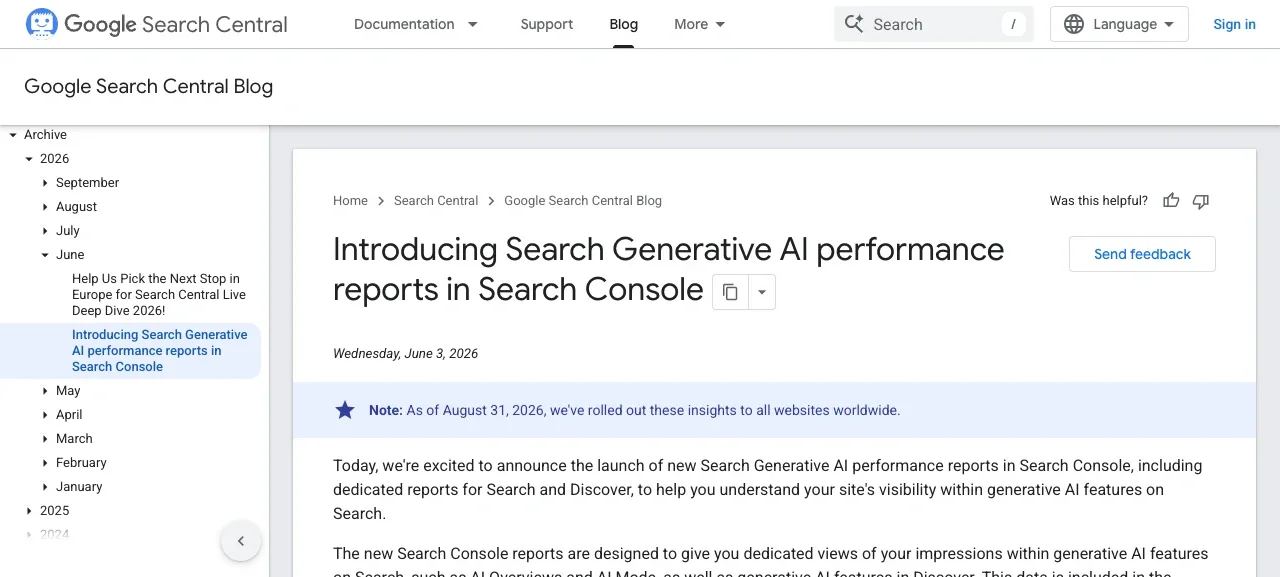Open Google Search Central Blog breadcrumb link

(x=583, y=201)
